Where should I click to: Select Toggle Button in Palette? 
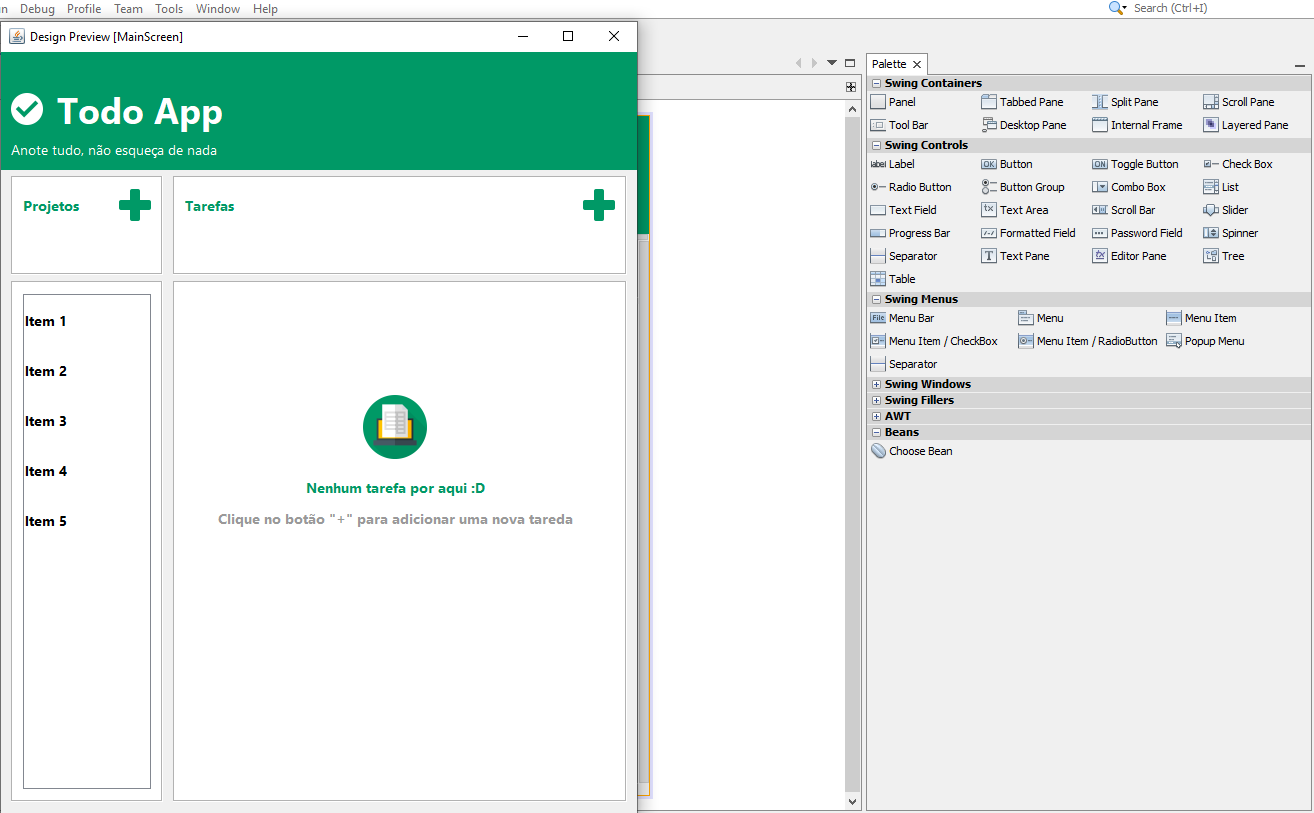click(x=1135, y=164)
